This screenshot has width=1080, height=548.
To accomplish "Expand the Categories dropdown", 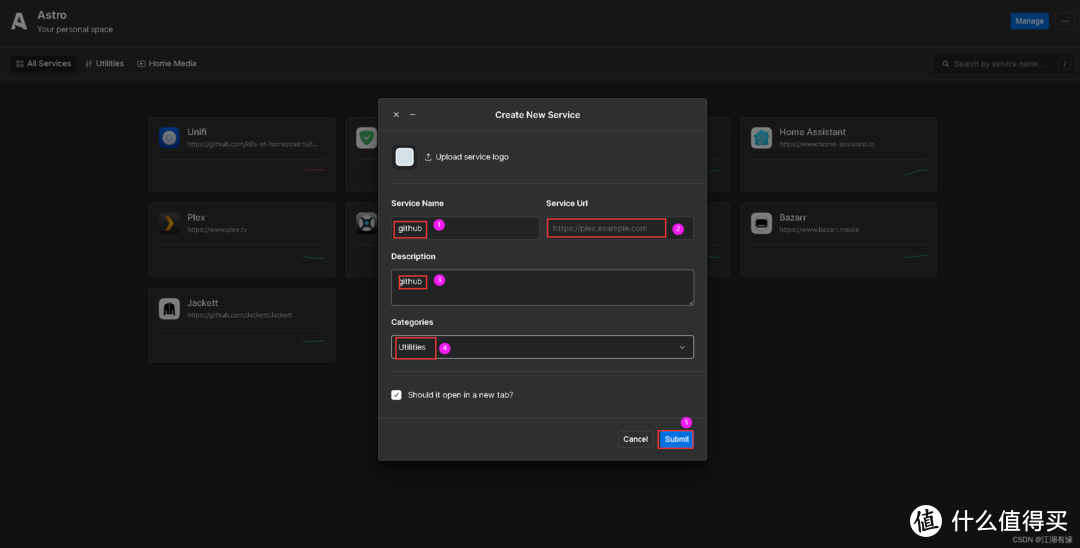I will (x=542, y=347).
